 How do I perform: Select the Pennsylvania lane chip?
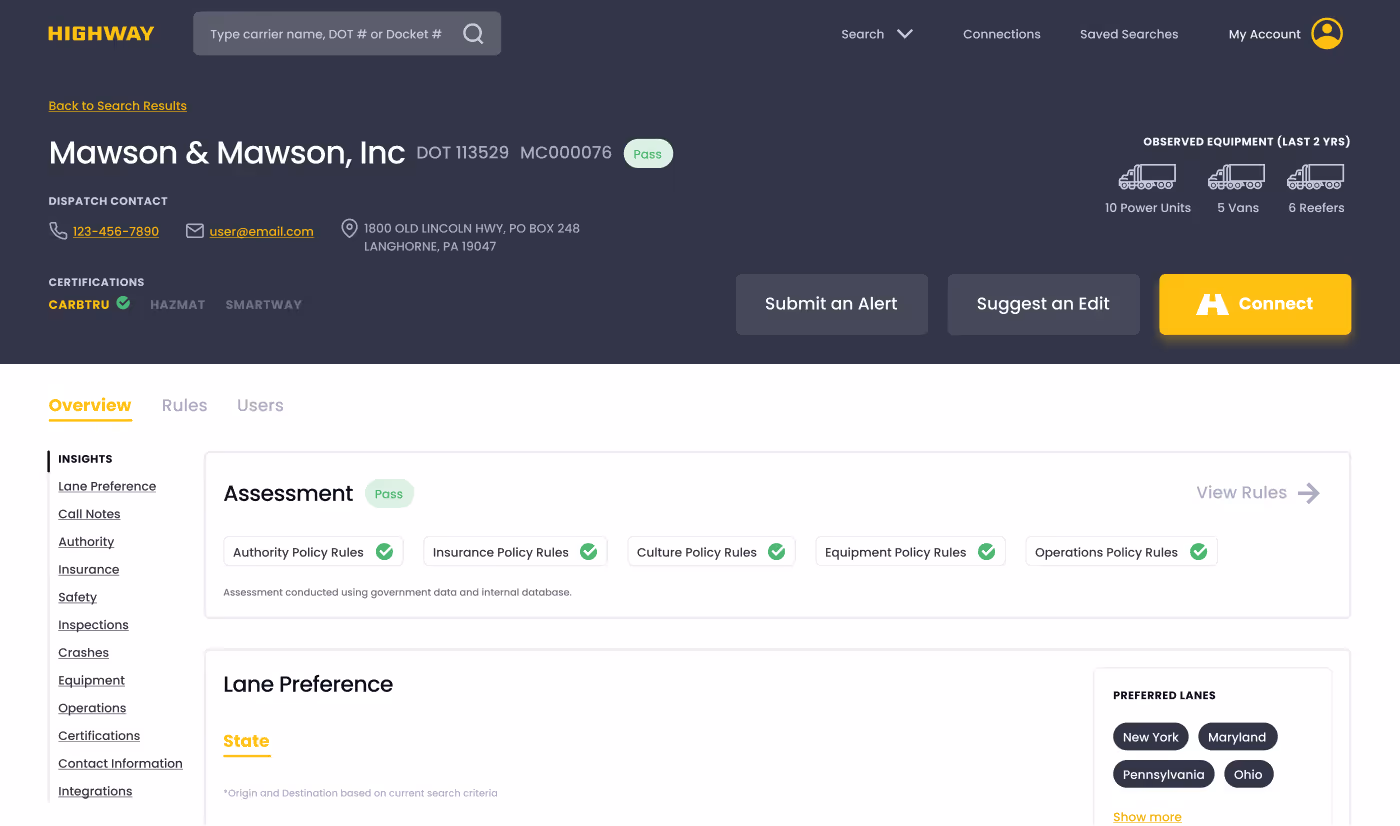1164,774
